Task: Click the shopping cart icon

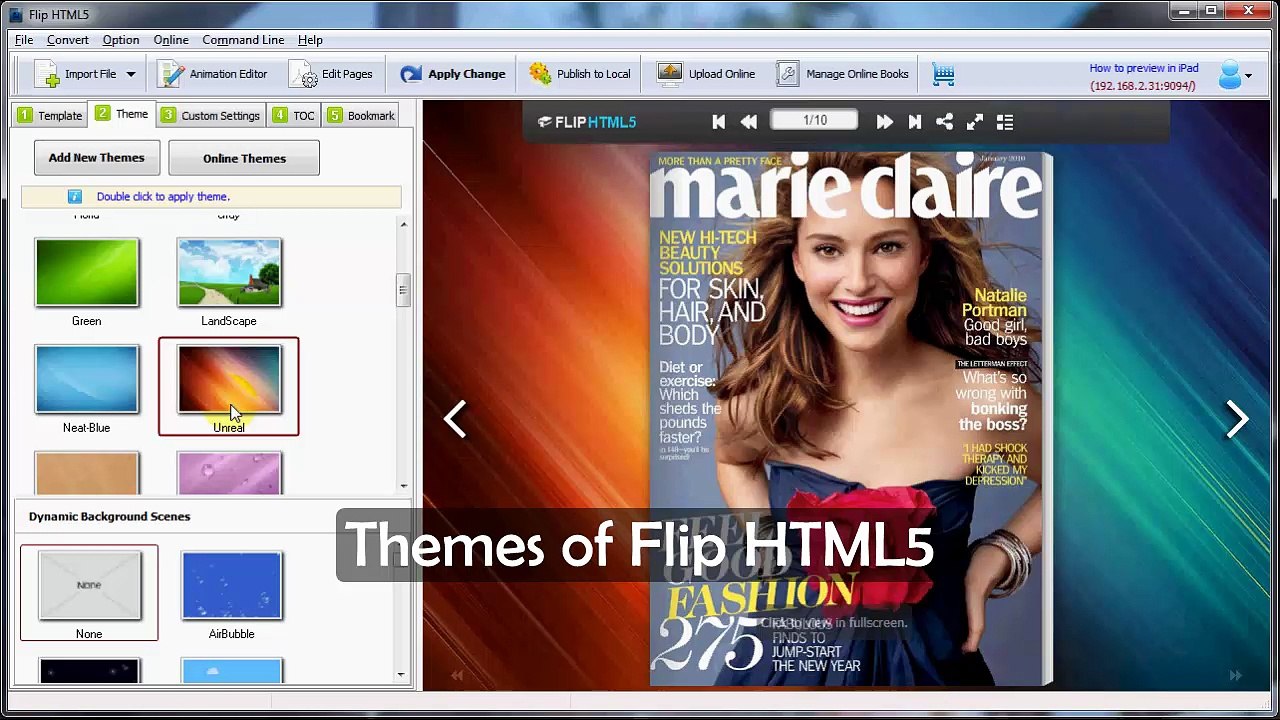Action: click(x=943, y=74)
